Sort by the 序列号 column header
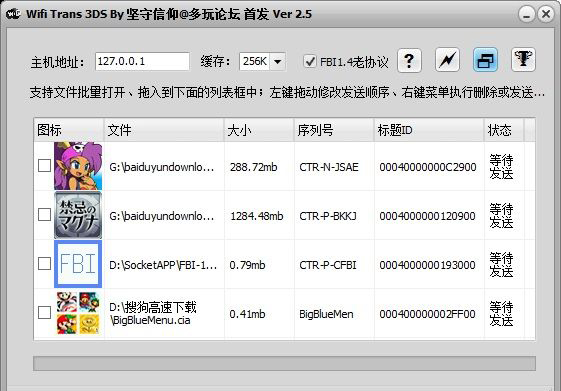The image size is (561, 391). [334, 130]
